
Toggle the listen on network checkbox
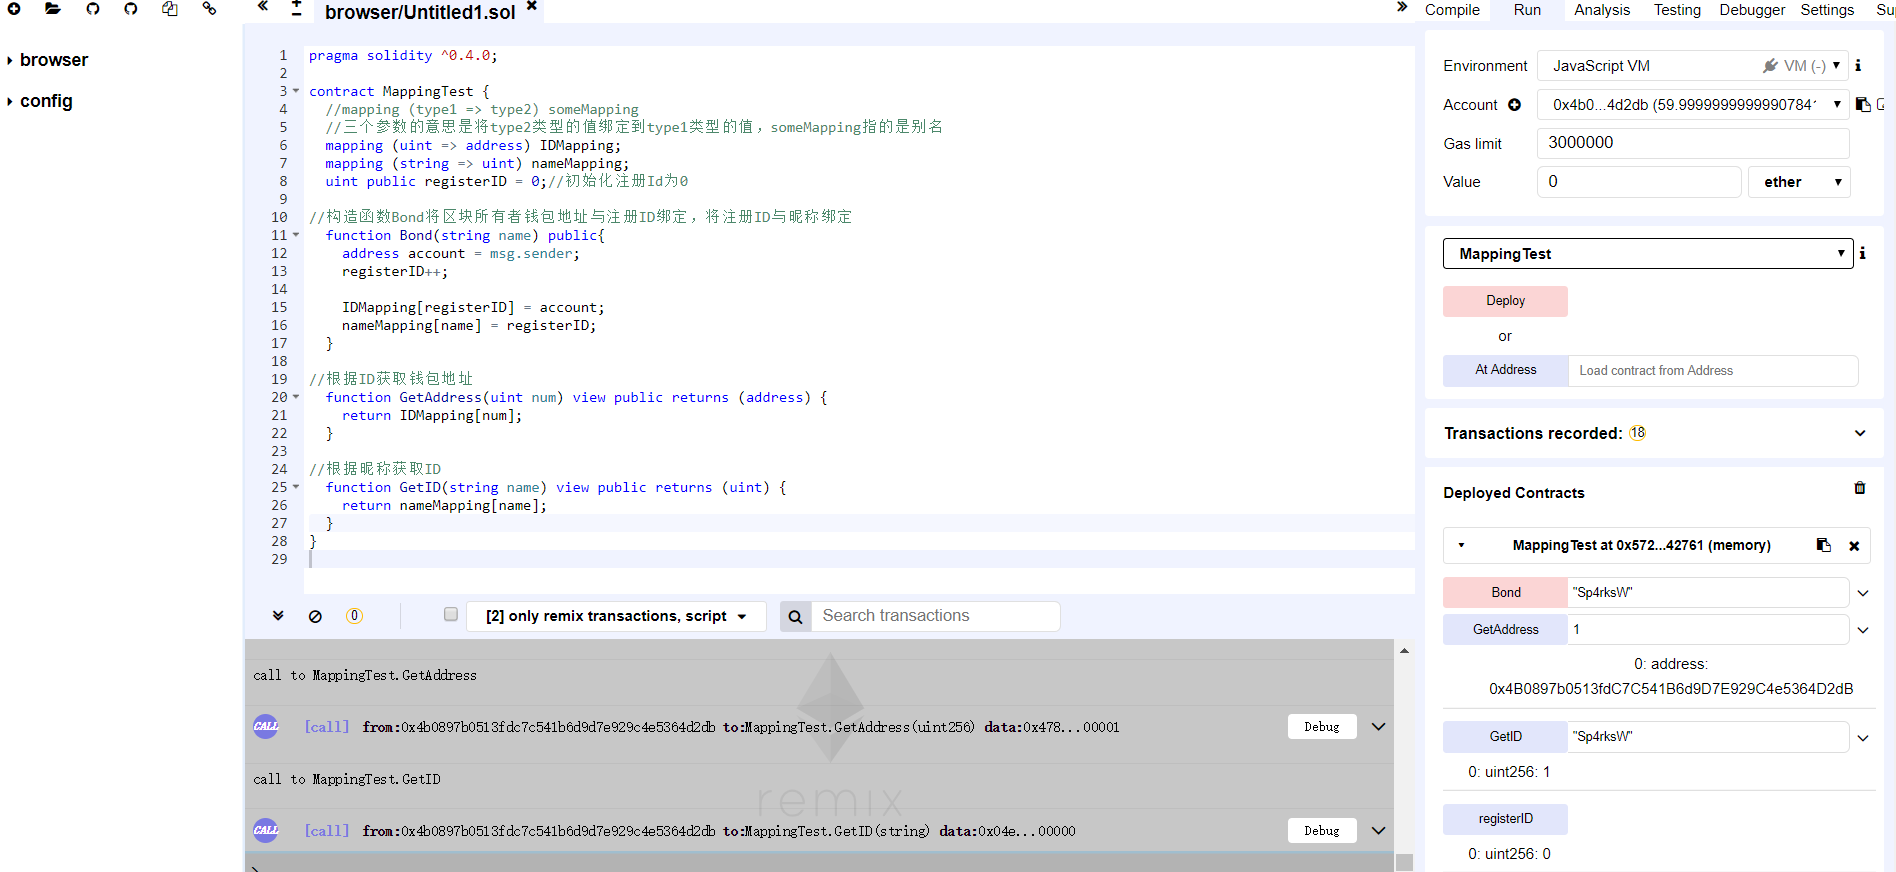click(451, 614)
